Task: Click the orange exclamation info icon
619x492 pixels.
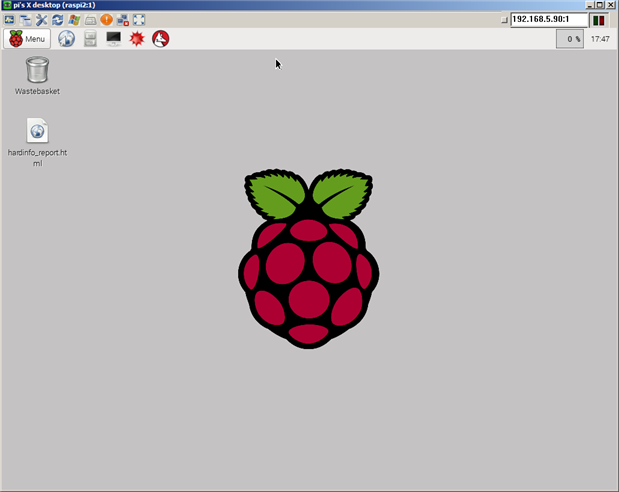Action: coord(107,20)
